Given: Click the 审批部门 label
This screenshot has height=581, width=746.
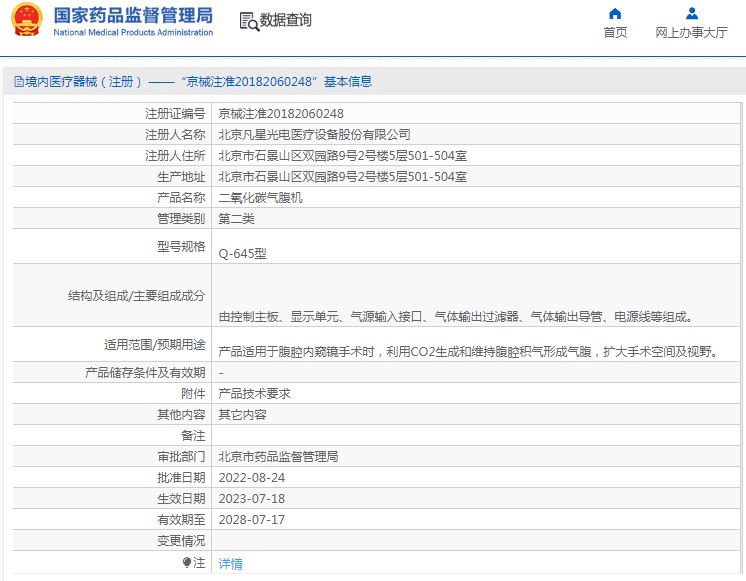Looking at the screenshot, I should 181,456.
